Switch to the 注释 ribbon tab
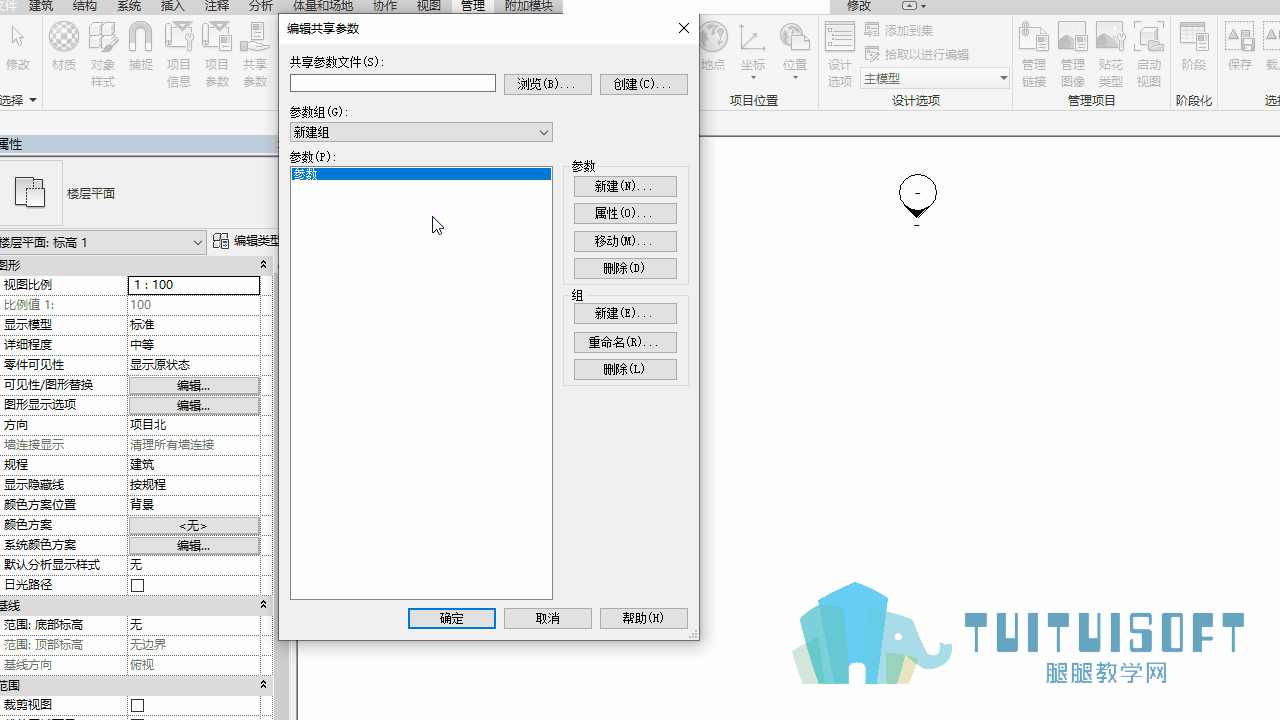 [217, 6]
